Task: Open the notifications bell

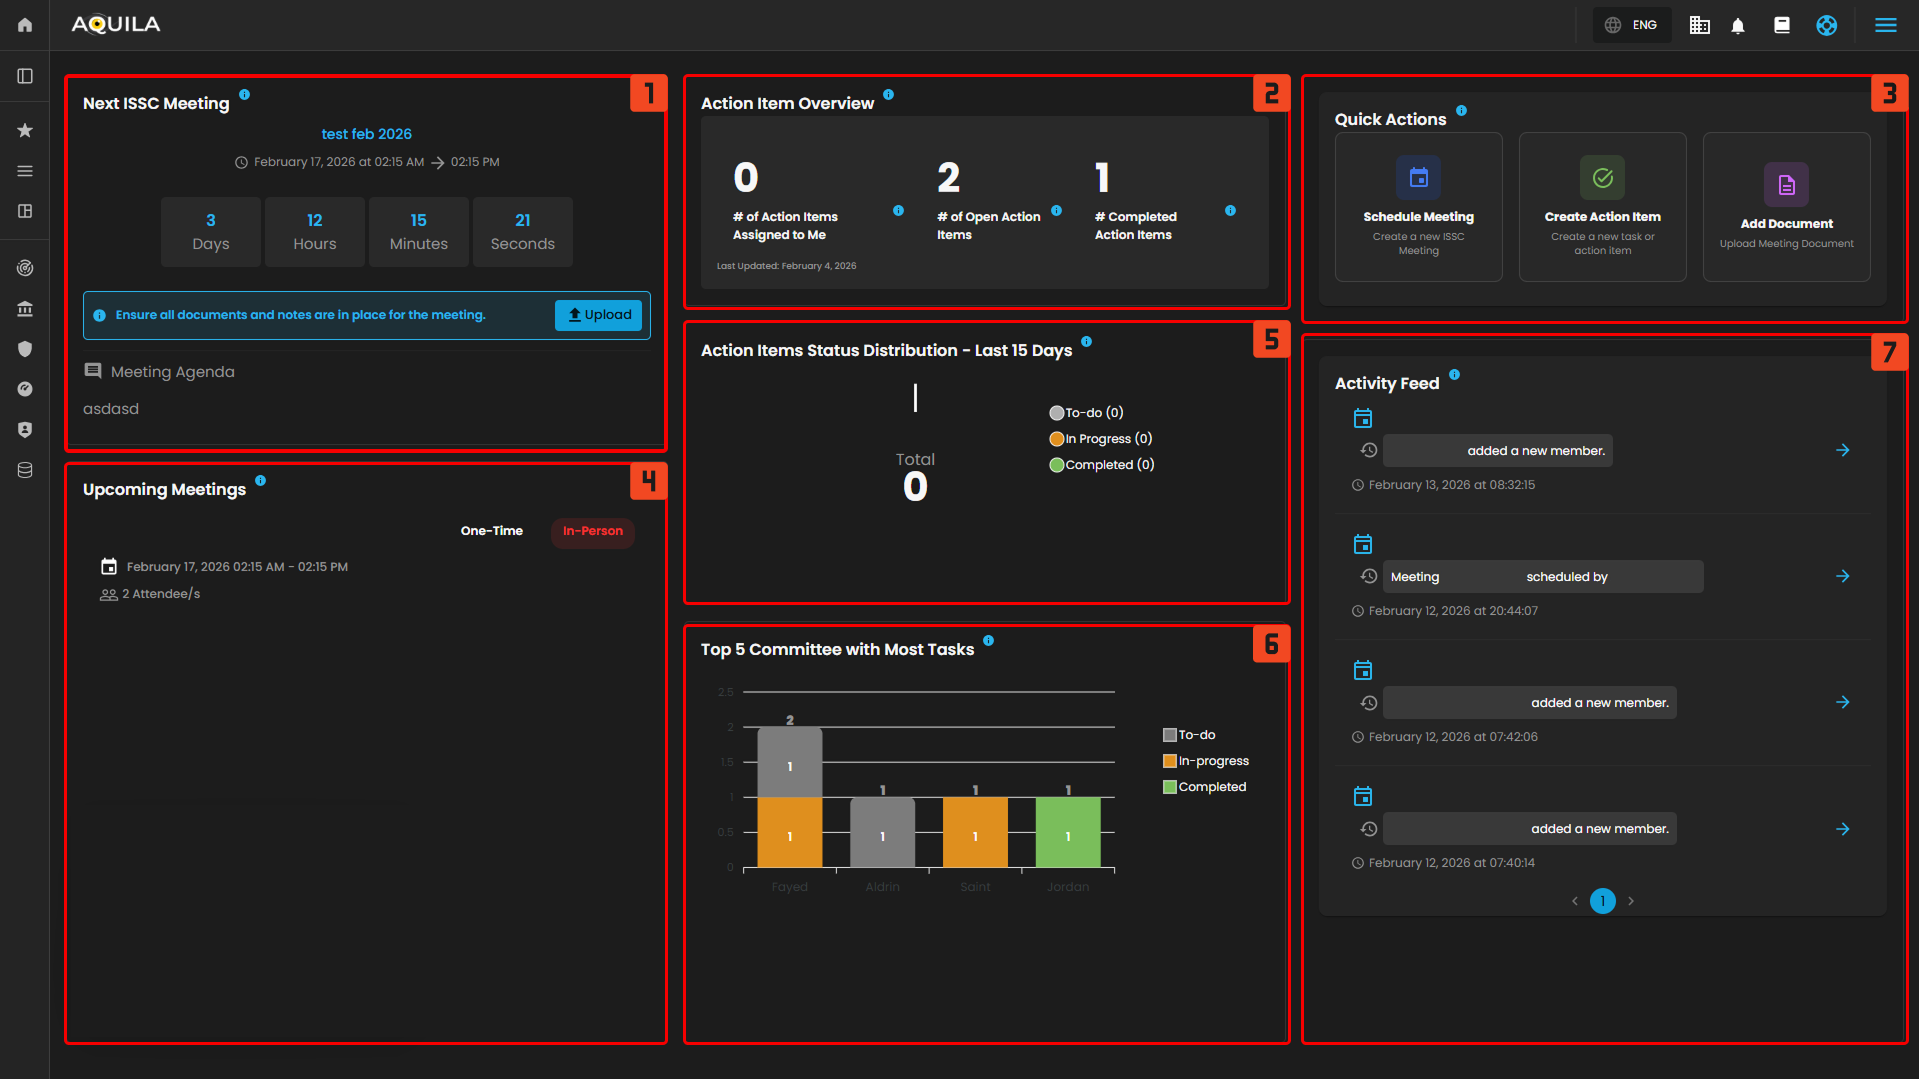Action: (1738, 26)
